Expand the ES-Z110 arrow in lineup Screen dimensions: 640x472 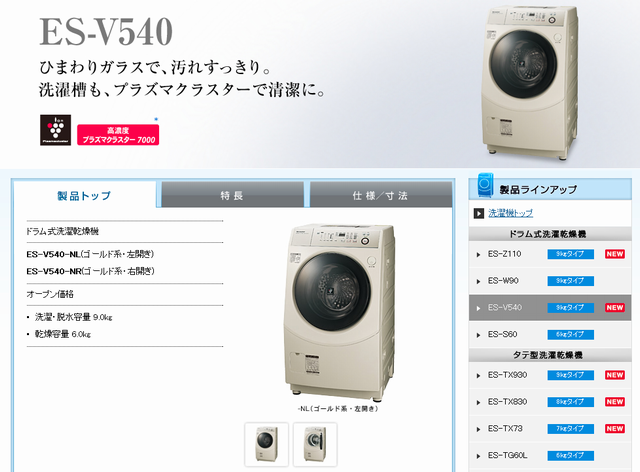(x=478, y=255)
